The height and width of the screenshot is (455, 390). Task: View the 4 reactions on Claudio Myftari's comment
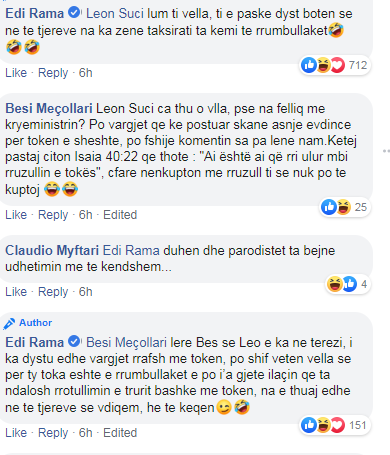(348, 284)
